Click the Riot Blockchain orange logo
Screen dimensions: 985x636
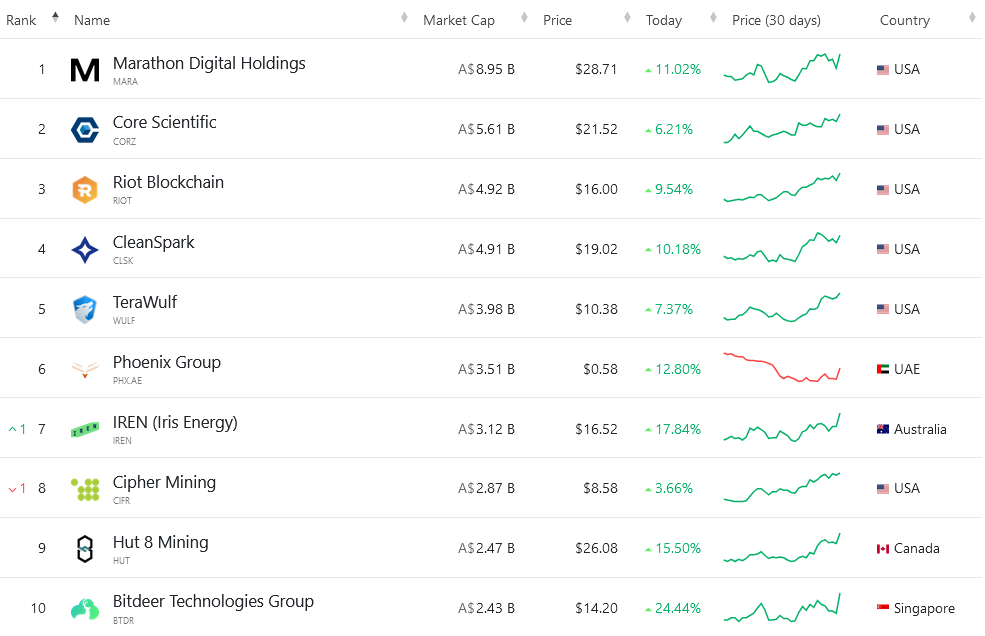pos(85,190)
